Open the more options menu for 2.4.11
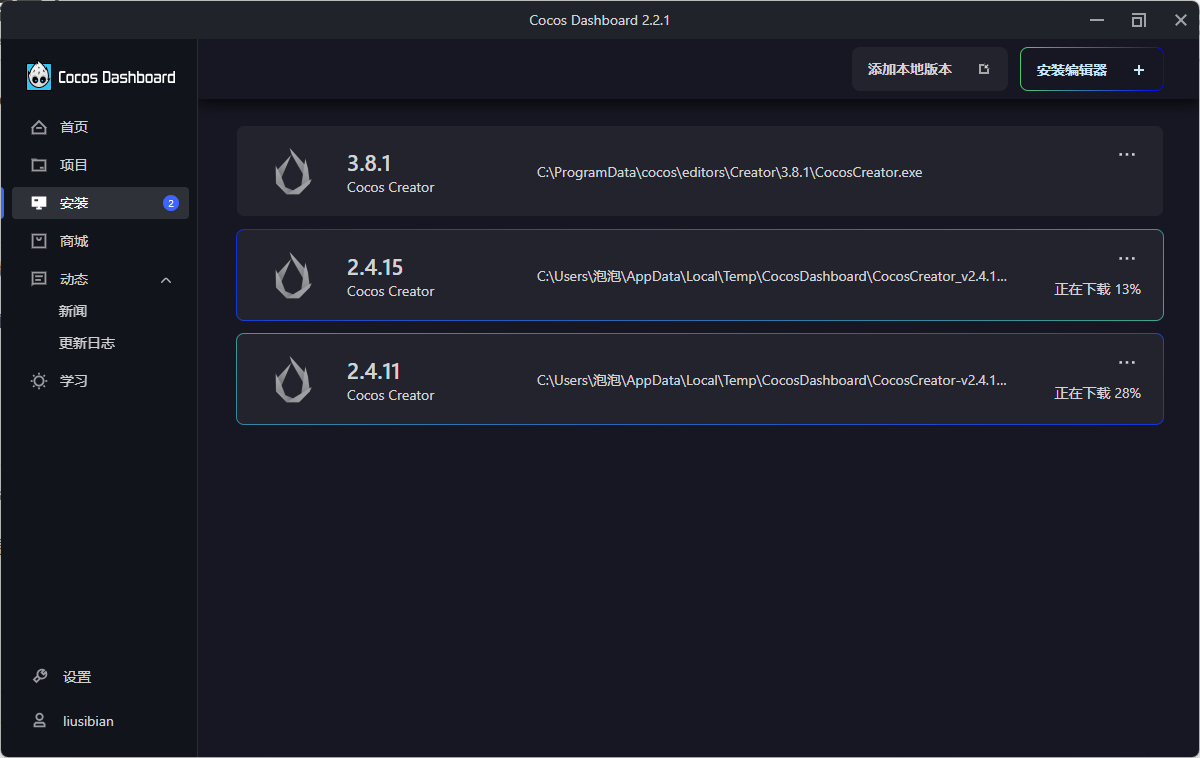 [1127, 362]
